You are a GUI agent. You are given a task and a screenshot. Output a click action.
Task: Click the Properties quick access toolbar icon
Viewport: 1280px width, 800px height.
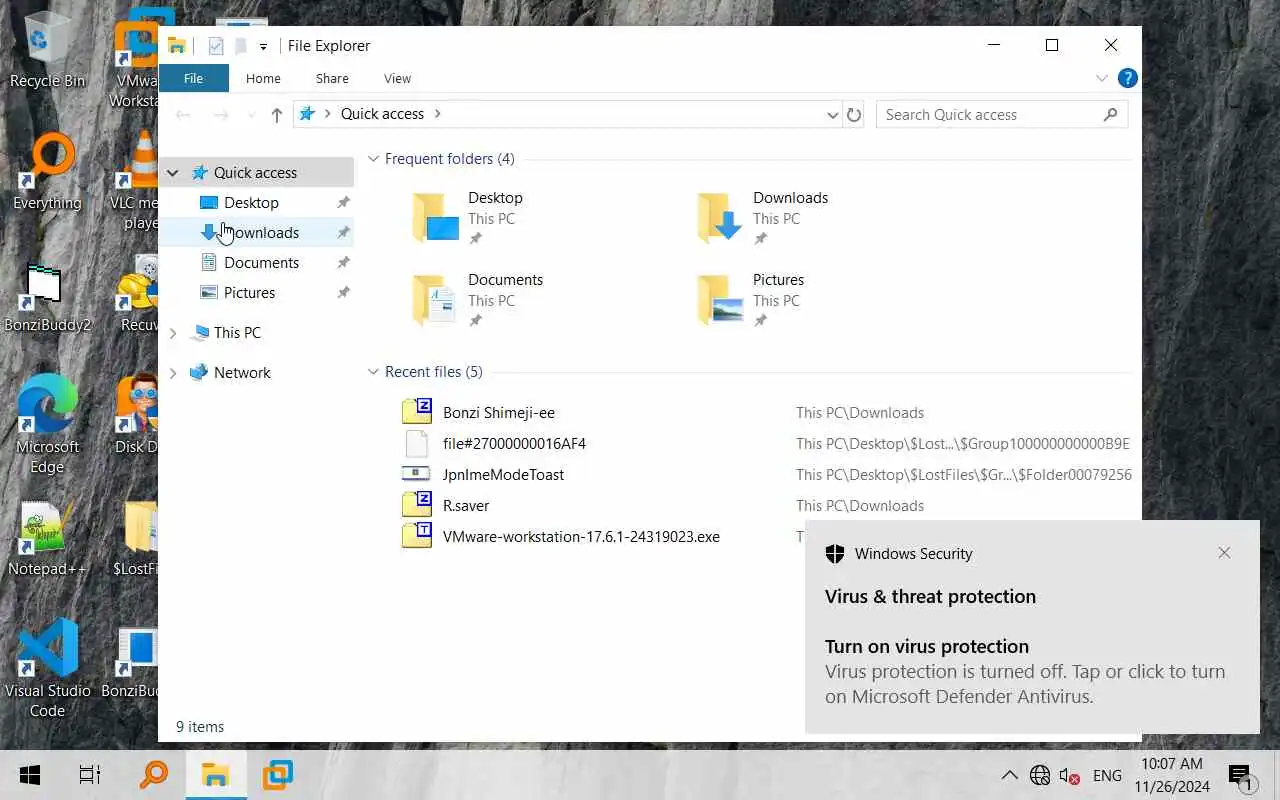point(215,45)
